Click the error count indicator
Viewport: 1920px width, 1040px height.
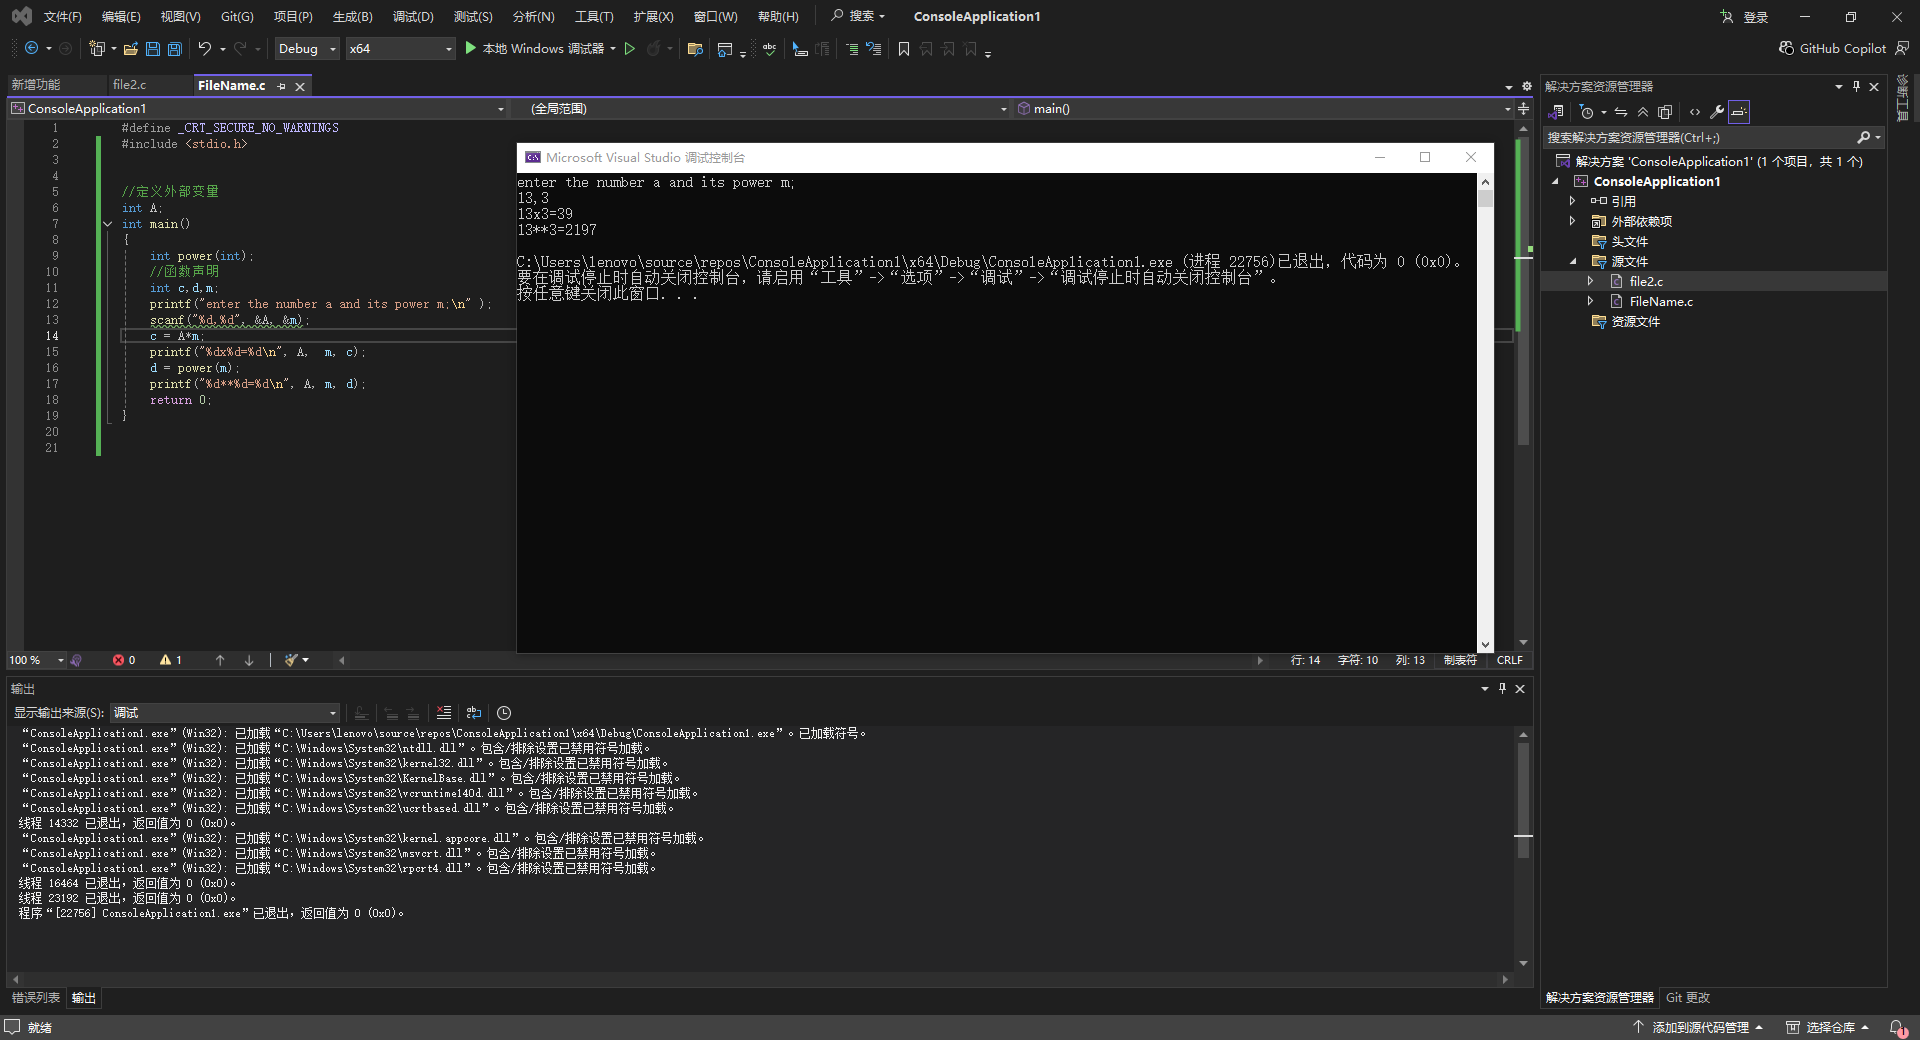pyautogui.click(x=124, y=660)
